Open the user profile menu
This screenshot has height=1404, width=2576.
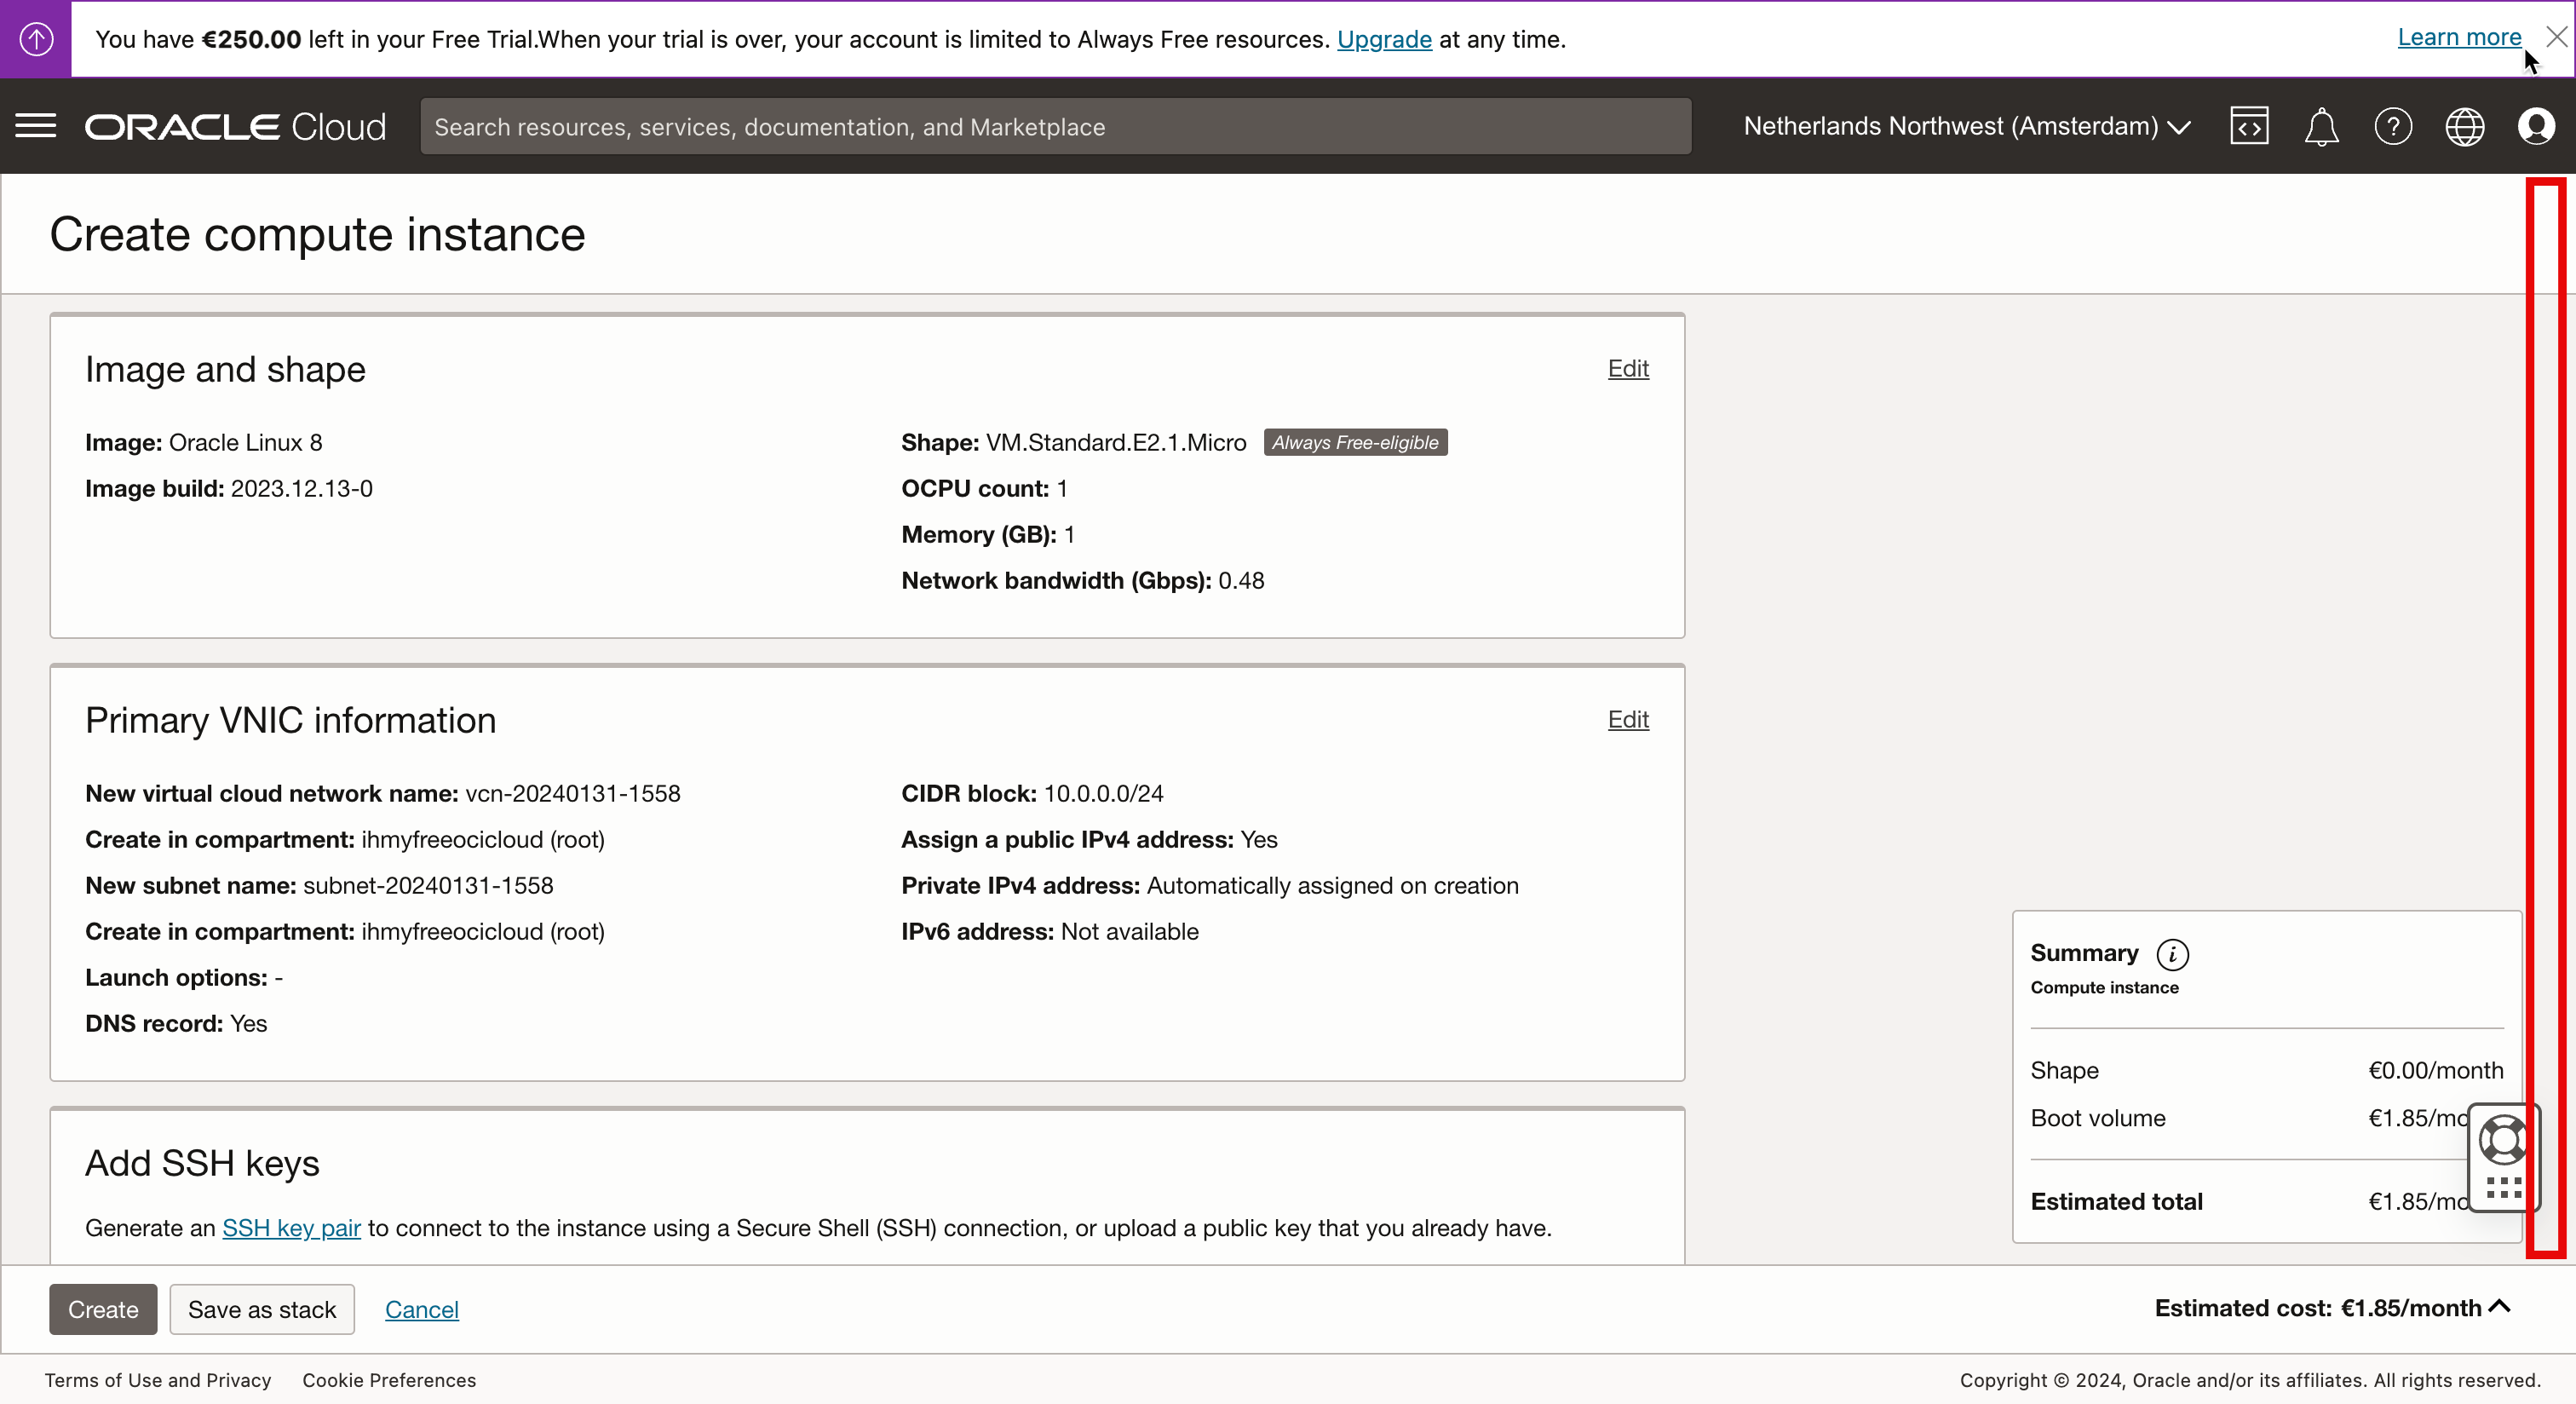tap(2536, 126)
